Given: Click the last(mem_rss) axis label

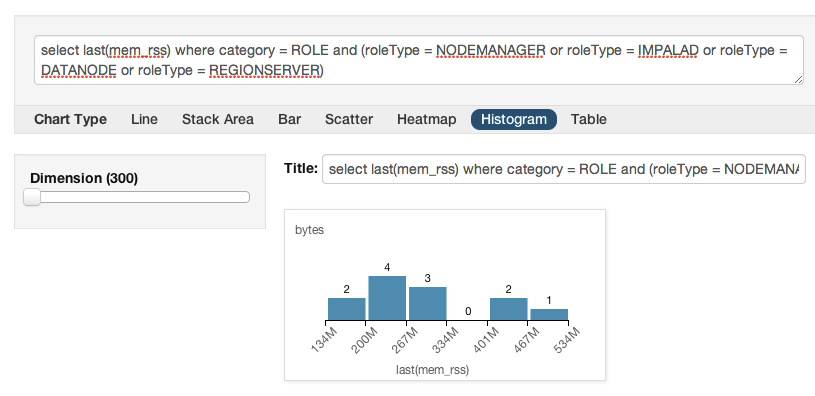Looking at the screenshot, I should tap(432, 369).
